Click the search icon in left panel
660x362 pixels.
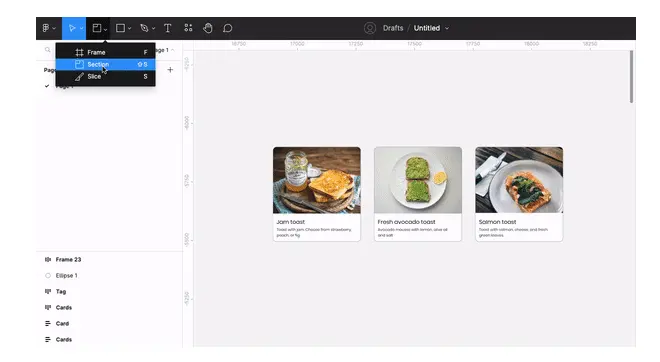(x=48, y=50)
